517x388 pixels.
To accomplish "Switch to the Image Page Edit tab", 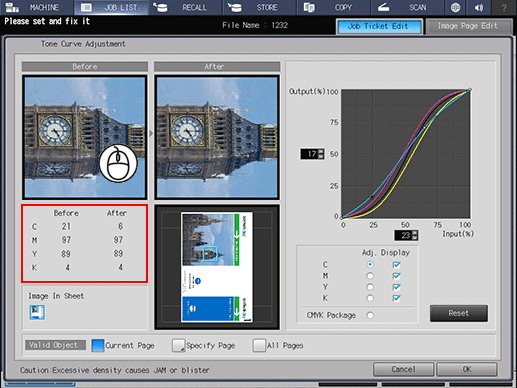I will (x=469, y=26).
